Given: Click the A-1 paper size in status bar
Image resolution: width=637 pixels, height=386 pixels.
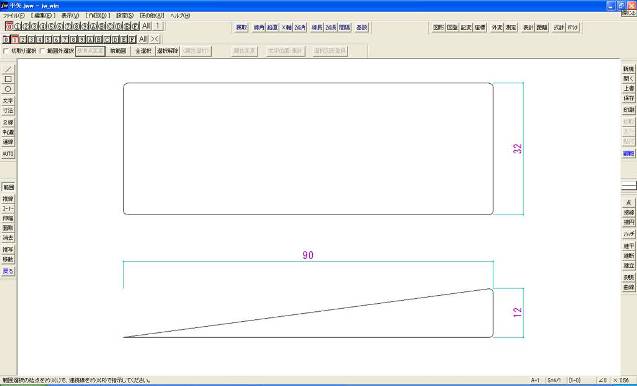Looking at the screenshot, I should 535,380.
